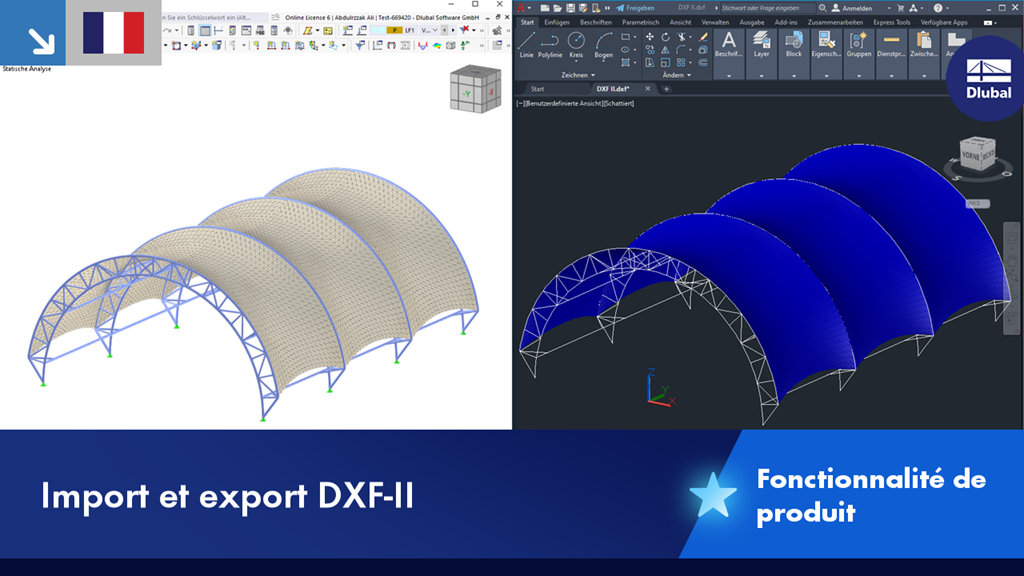Viewport: 1024px width, 576px height.
Task: Switch to the Einfügen ribbon tab
Action: click(x=559, y=22)
